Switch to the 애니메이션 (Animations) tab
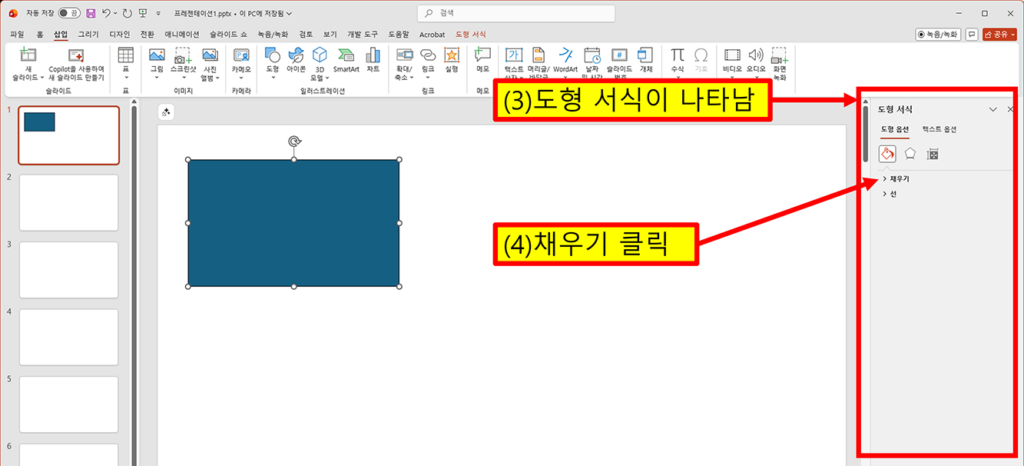The width and height of the screenshot is (1024, 466). click(182, 34)
